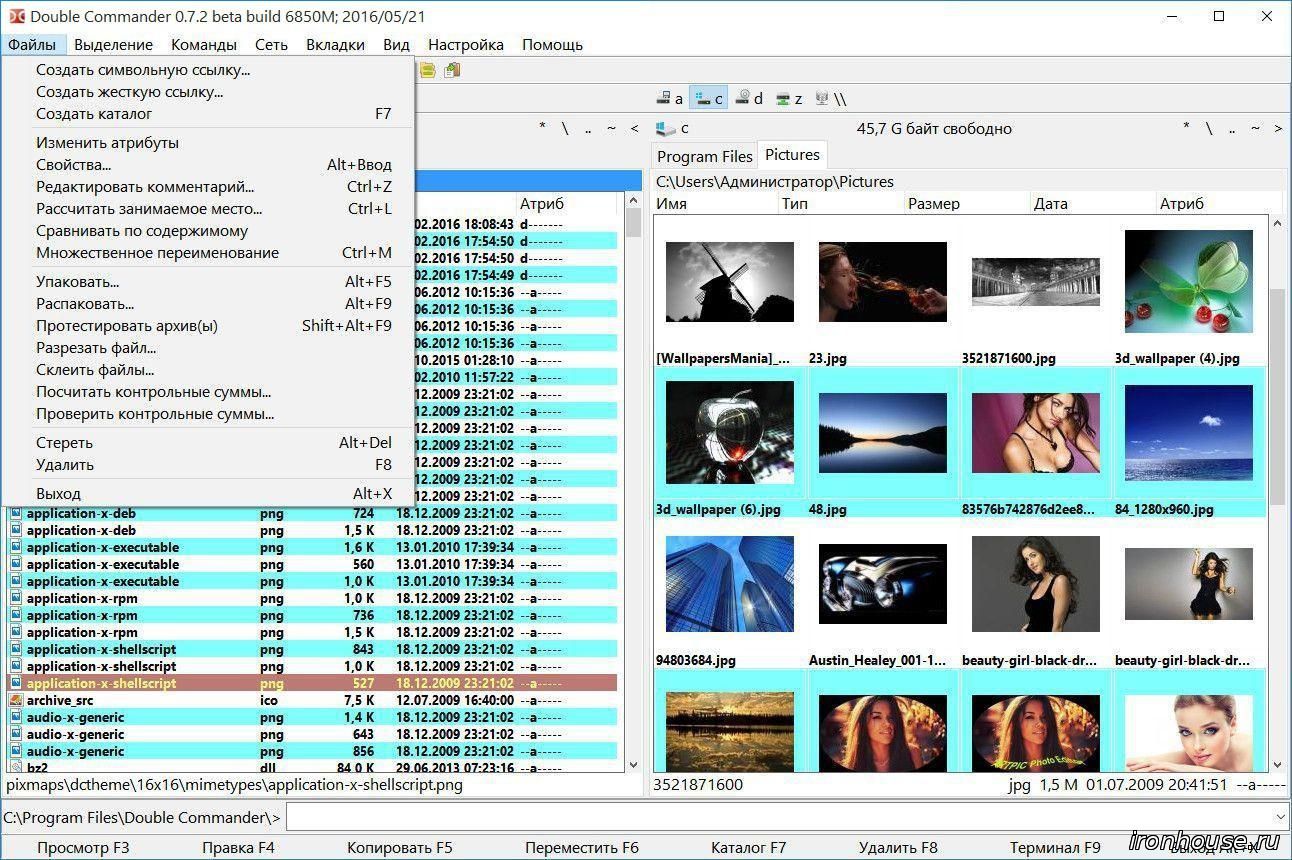Screen dimensions: 1292x860
Task: Select Austin_Healey car thumbnail
Action: tap(883, 584)
